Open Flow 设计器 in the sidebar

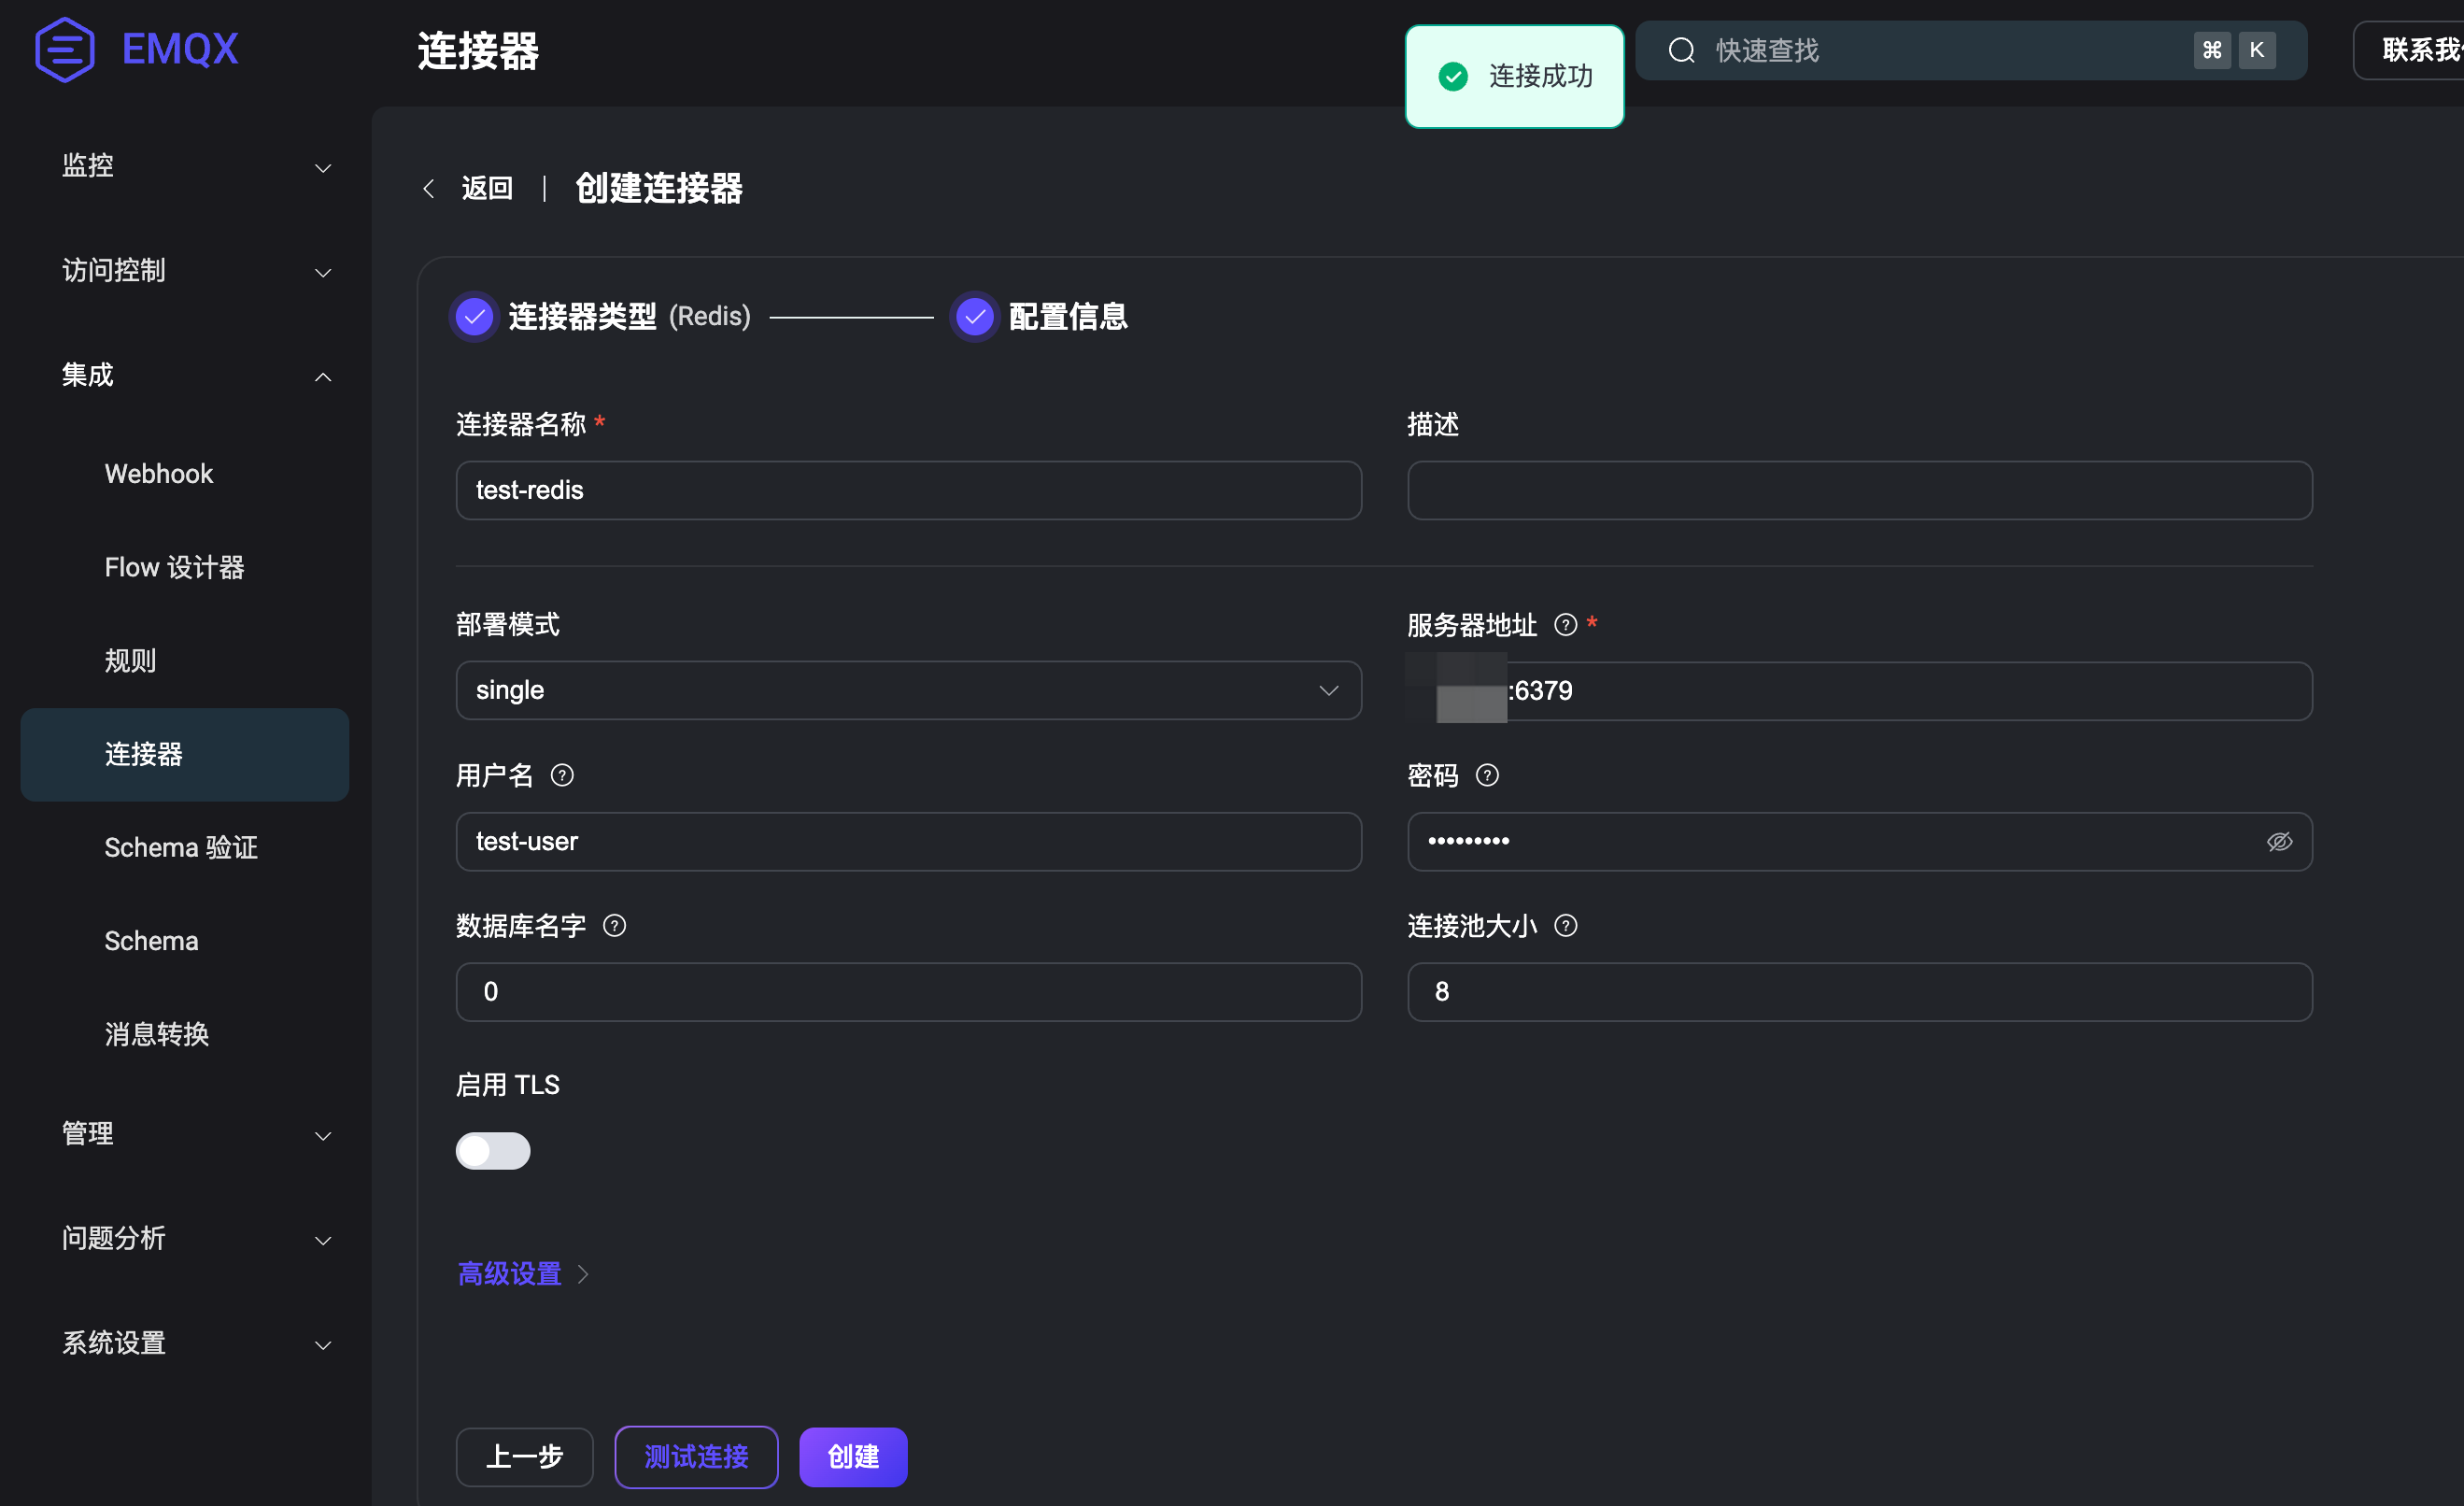point(185,568)
